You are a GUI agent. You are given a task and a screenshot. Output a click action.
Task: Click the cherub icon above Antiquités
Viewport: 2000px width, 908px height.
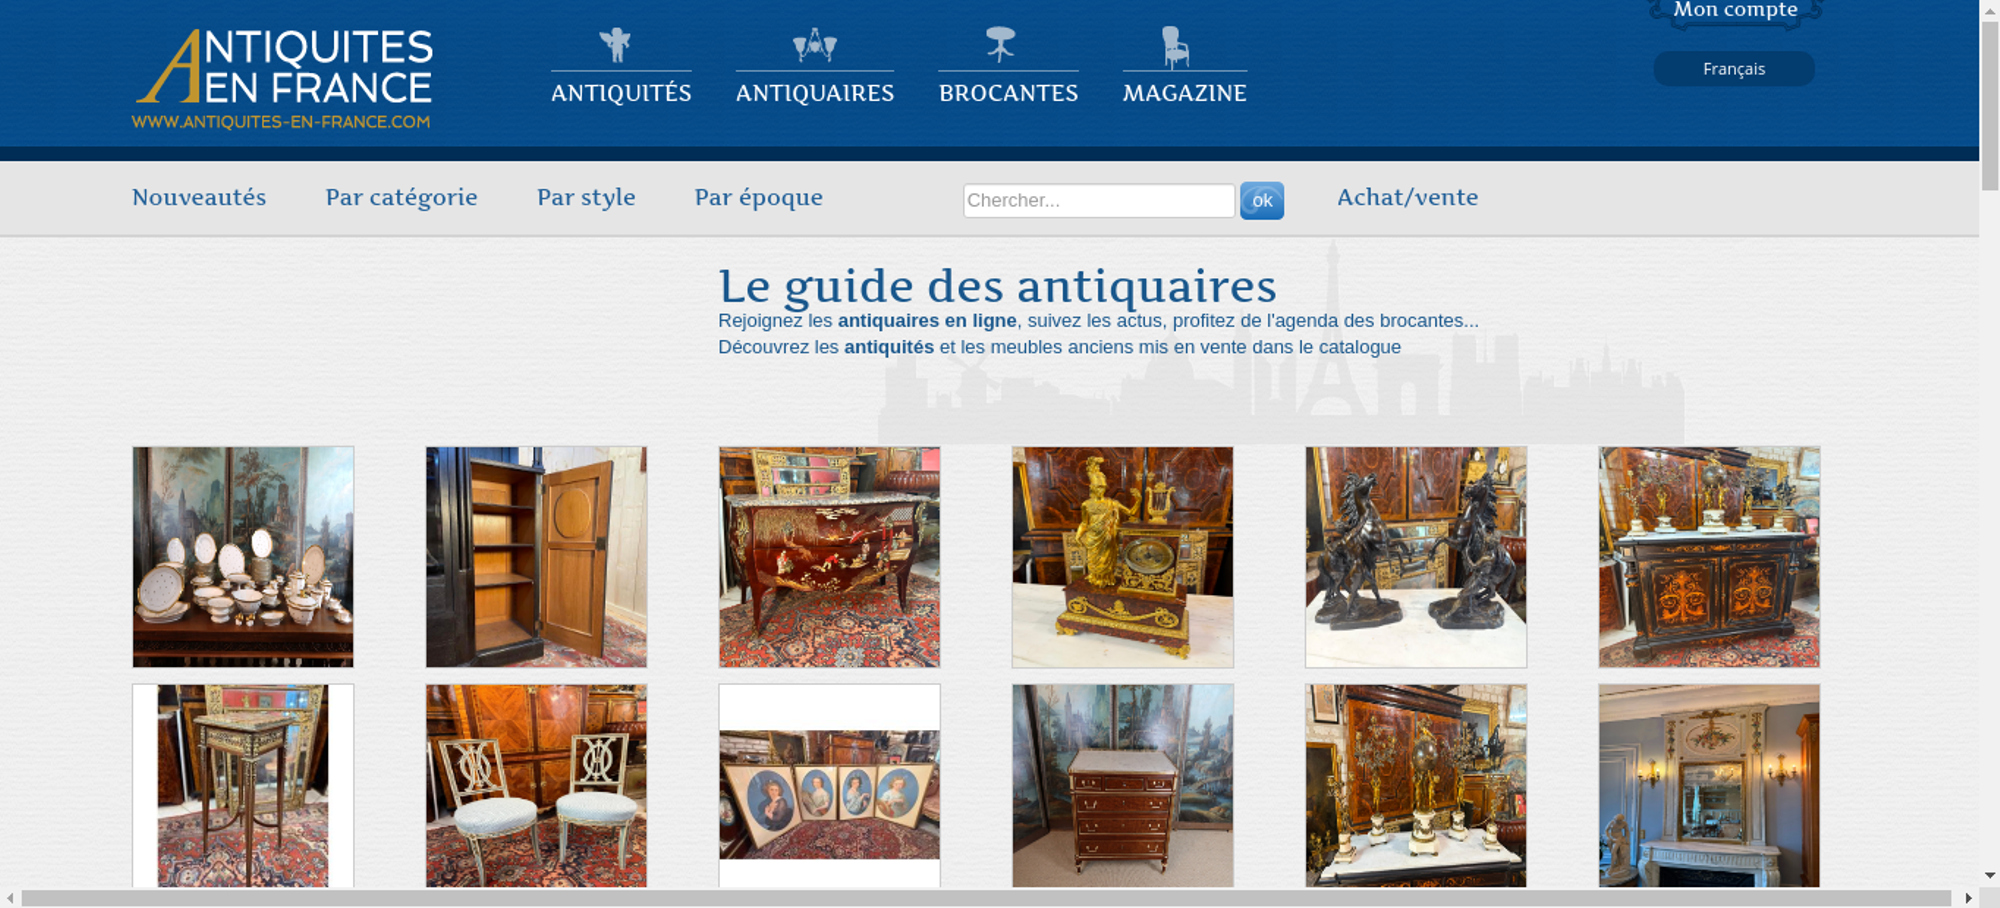click(615, 45)
